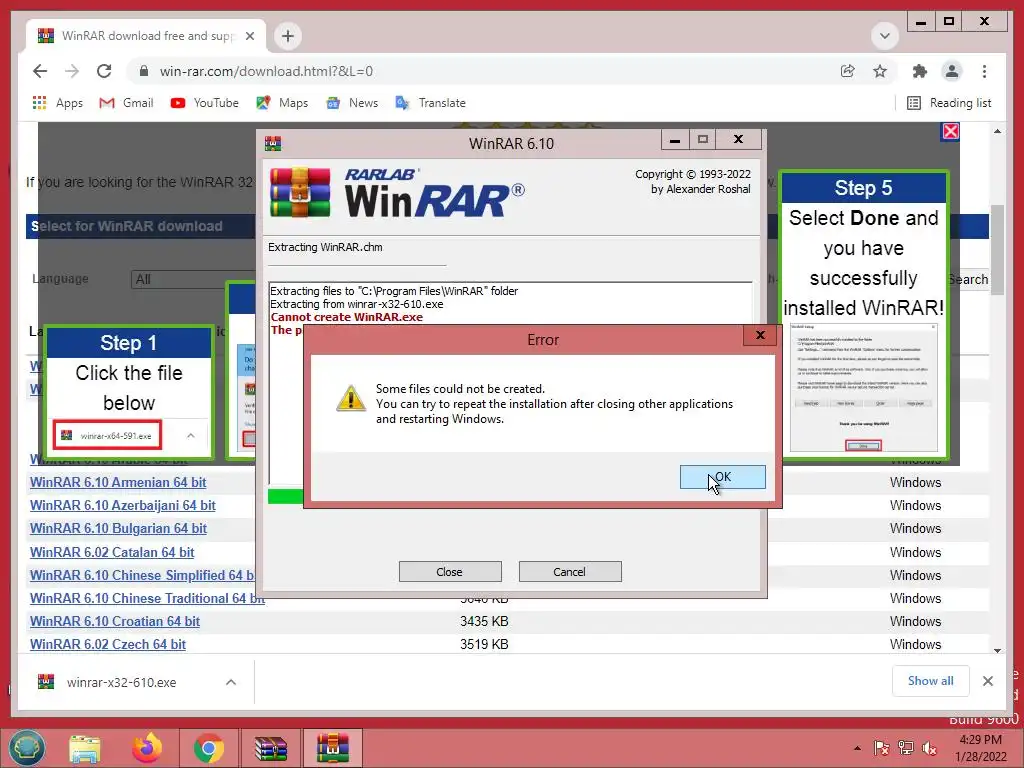The height and width of the screenshot is (768, 1024).
Task: Open WinRAR 6.10 Armenian 64 bit link
Action: pyautogui.click(x=118, y=482)
